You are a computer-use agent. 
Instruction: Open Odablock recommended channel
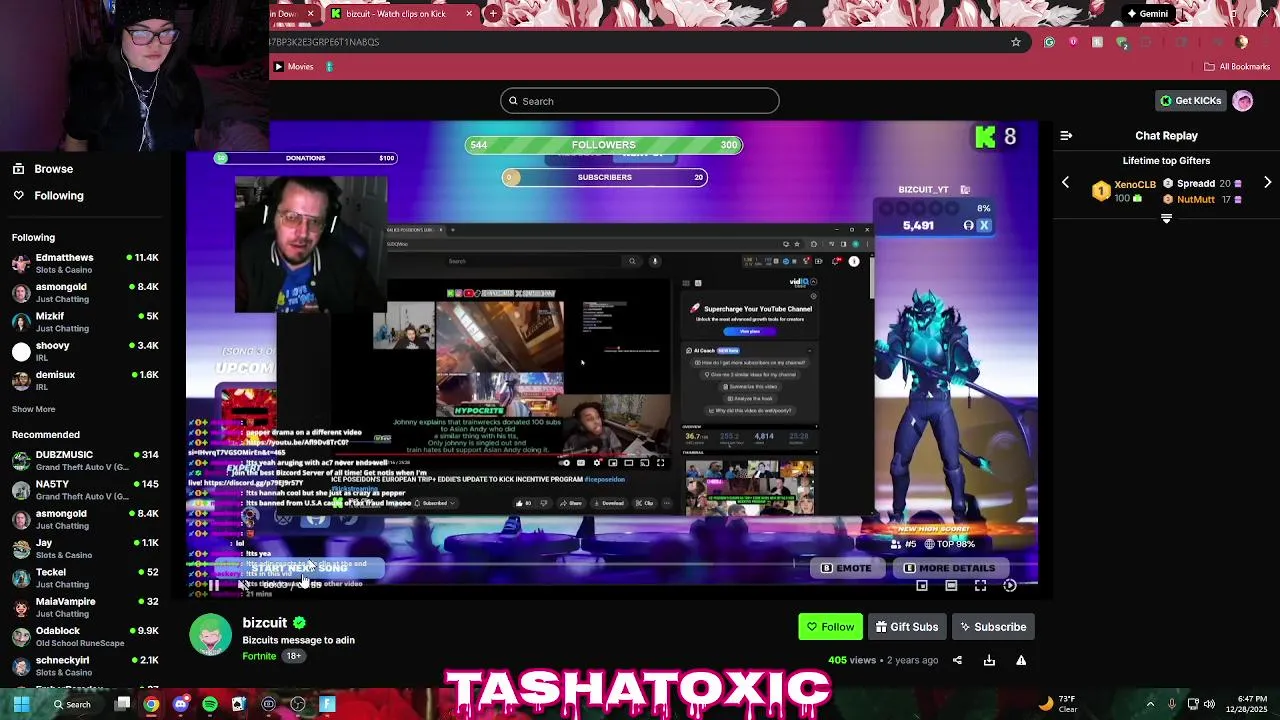coord(85,636)
